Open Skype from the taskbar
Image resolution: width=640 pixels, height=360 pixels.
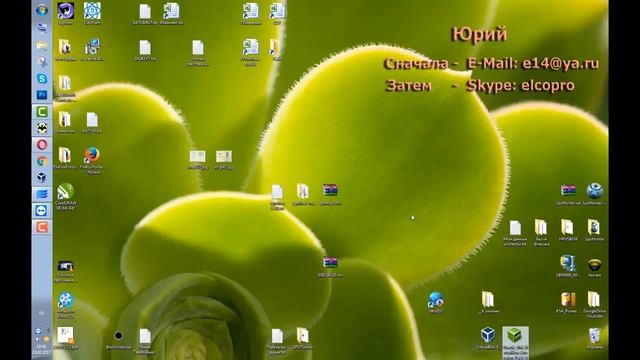pos(42,78)
